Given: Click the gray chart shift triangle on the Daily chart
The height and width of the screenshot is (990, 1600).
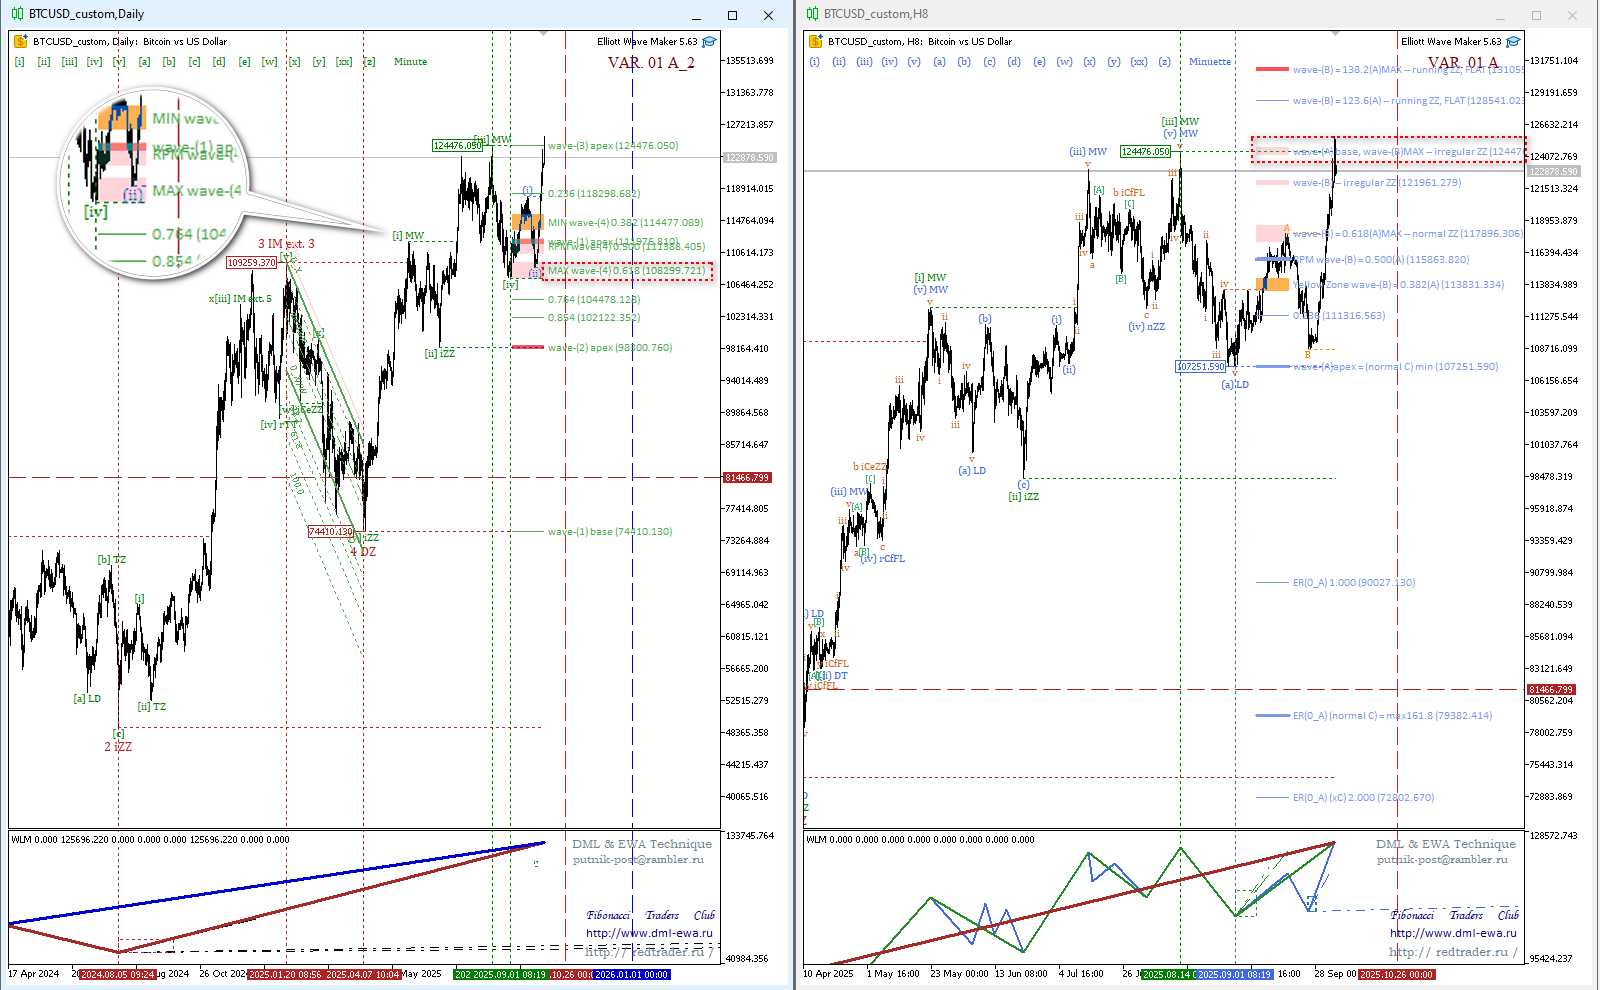Looking at the screenshot, I should click(543, 34).
